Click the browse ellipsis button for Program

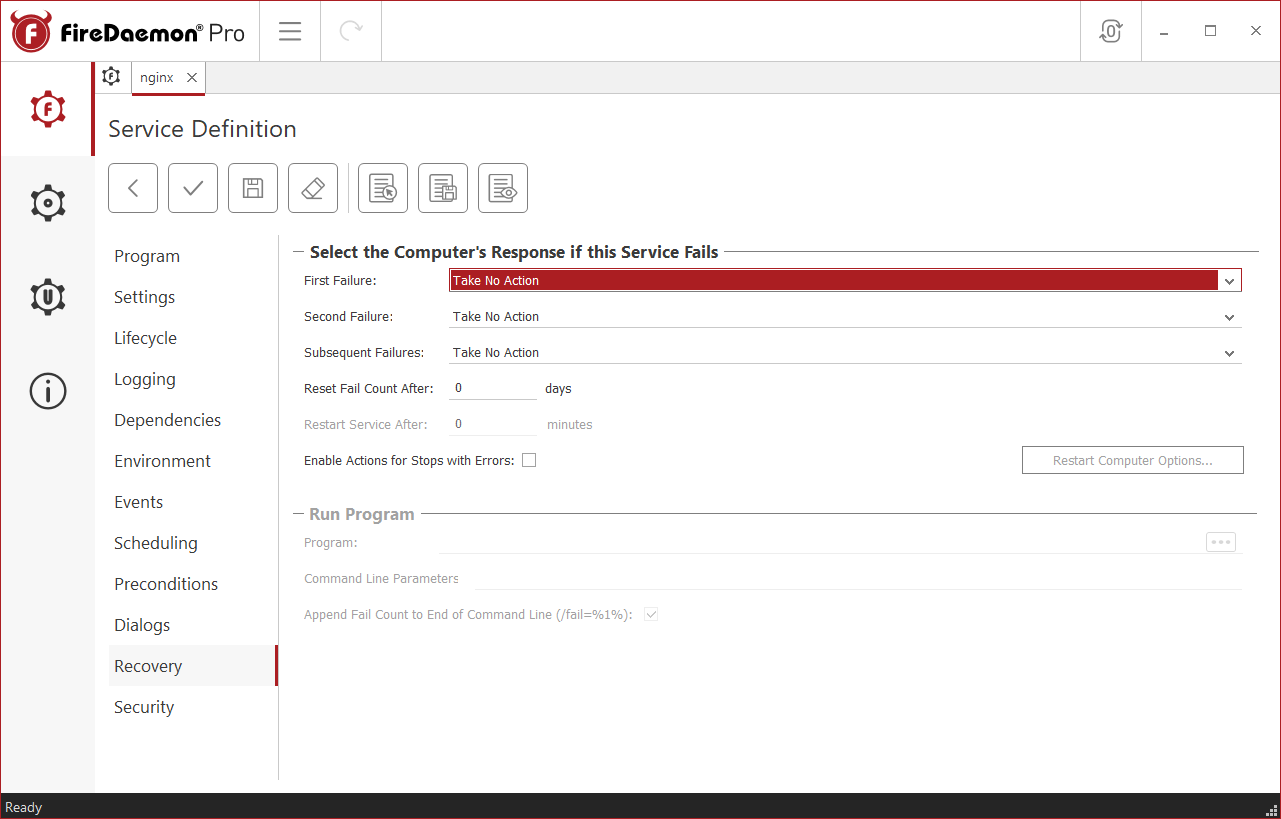tap(1221, 542)
